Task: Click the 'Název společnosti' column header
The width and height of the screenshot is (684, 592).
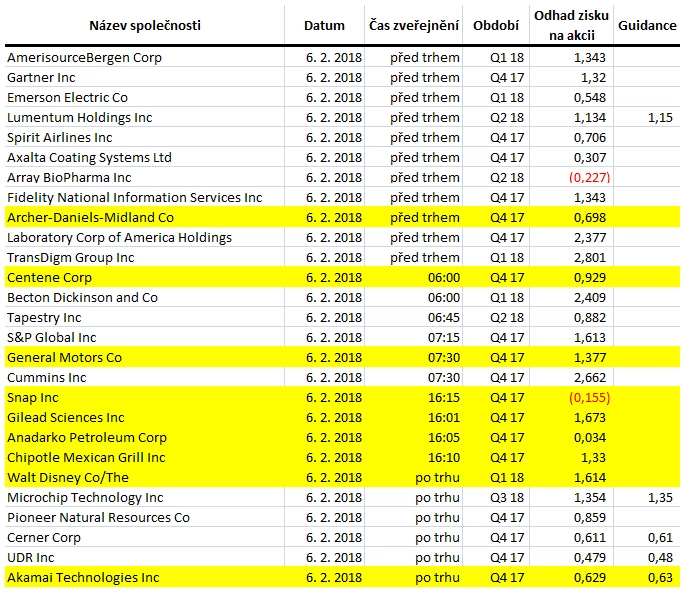Action: (145, 25)
